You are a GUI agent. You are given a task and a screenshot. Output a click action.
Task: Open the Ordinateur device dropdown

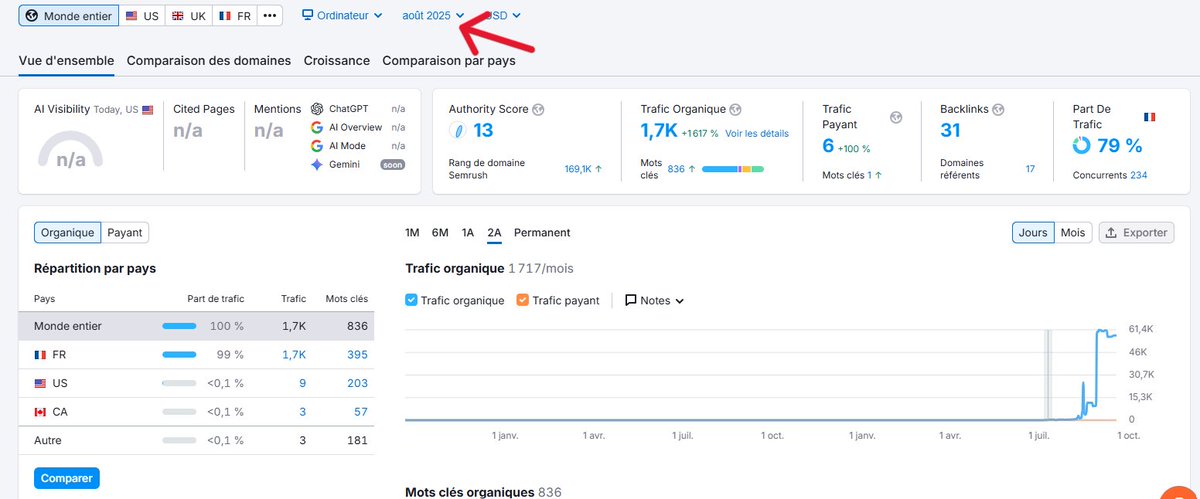point(342,15)
